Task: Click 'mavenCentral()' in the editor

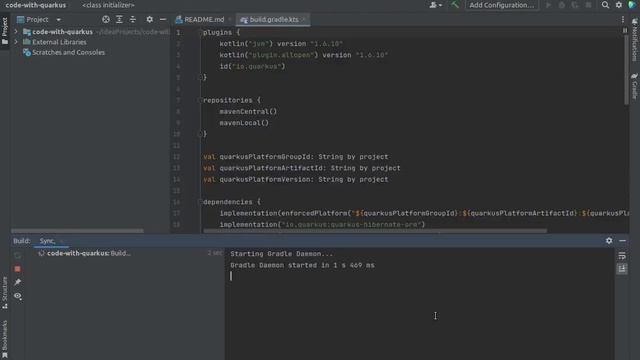Action: coord(248,111)
